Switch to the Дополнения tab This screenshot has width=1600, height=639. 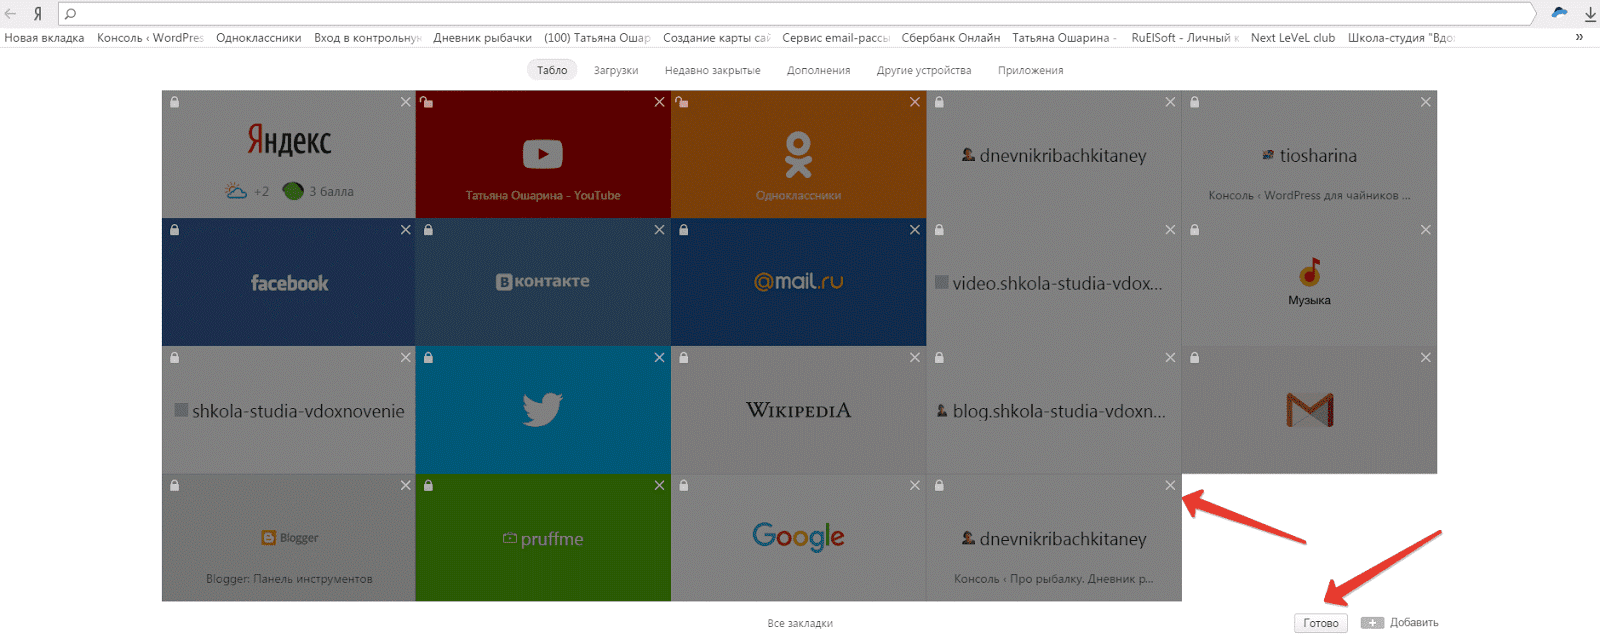(818, 71)
